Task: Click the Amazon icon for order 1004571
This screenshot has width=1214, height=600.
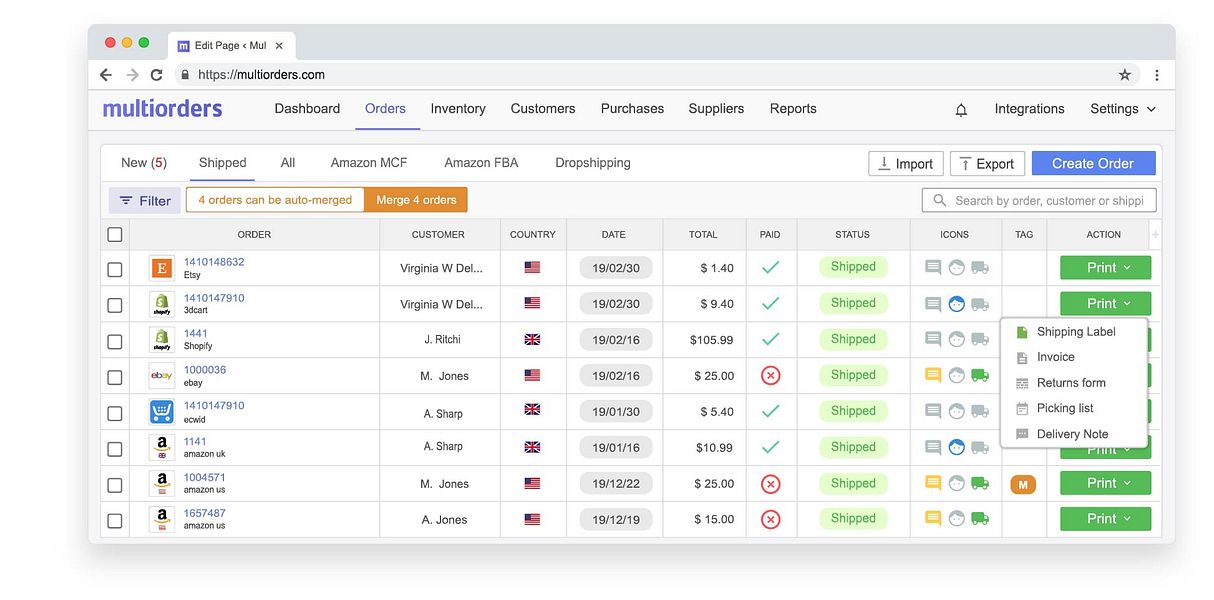Action: pos(161,483)
